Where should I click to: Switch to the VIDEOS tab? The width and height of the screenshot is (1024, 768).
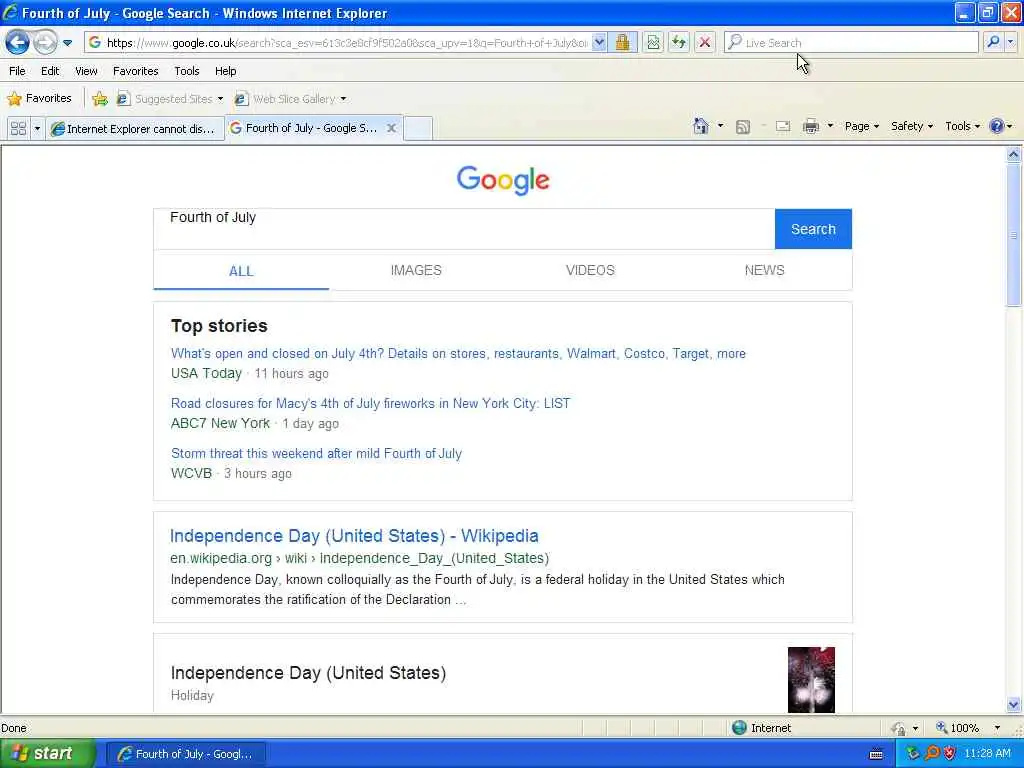(590, 270)
